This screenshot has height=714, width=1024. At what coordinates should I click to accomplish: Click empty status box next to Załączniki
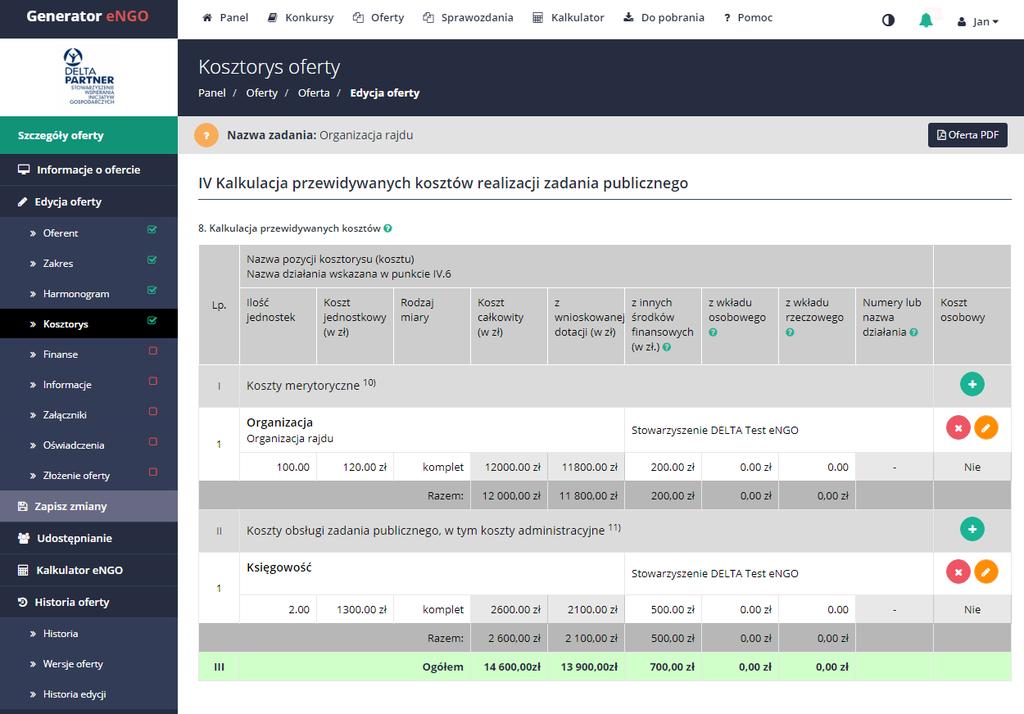pyautogui.click(x=153, y=412)
